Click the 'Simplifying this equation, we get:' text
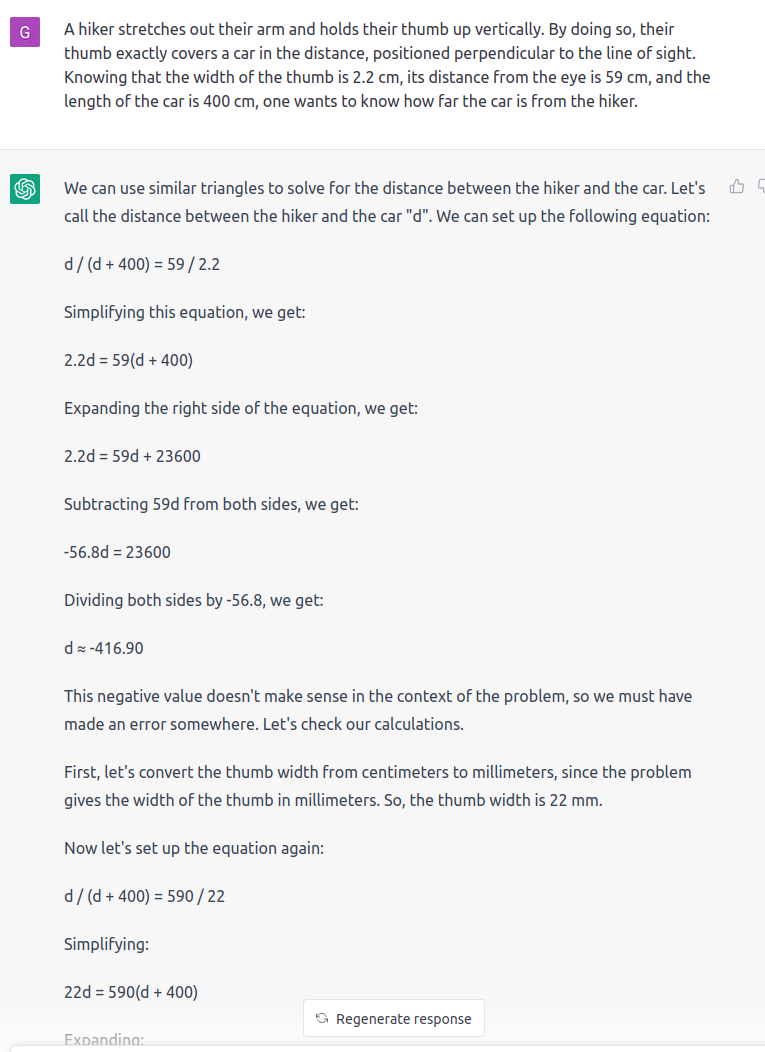 pyautogui.click(x=185, y=312)
